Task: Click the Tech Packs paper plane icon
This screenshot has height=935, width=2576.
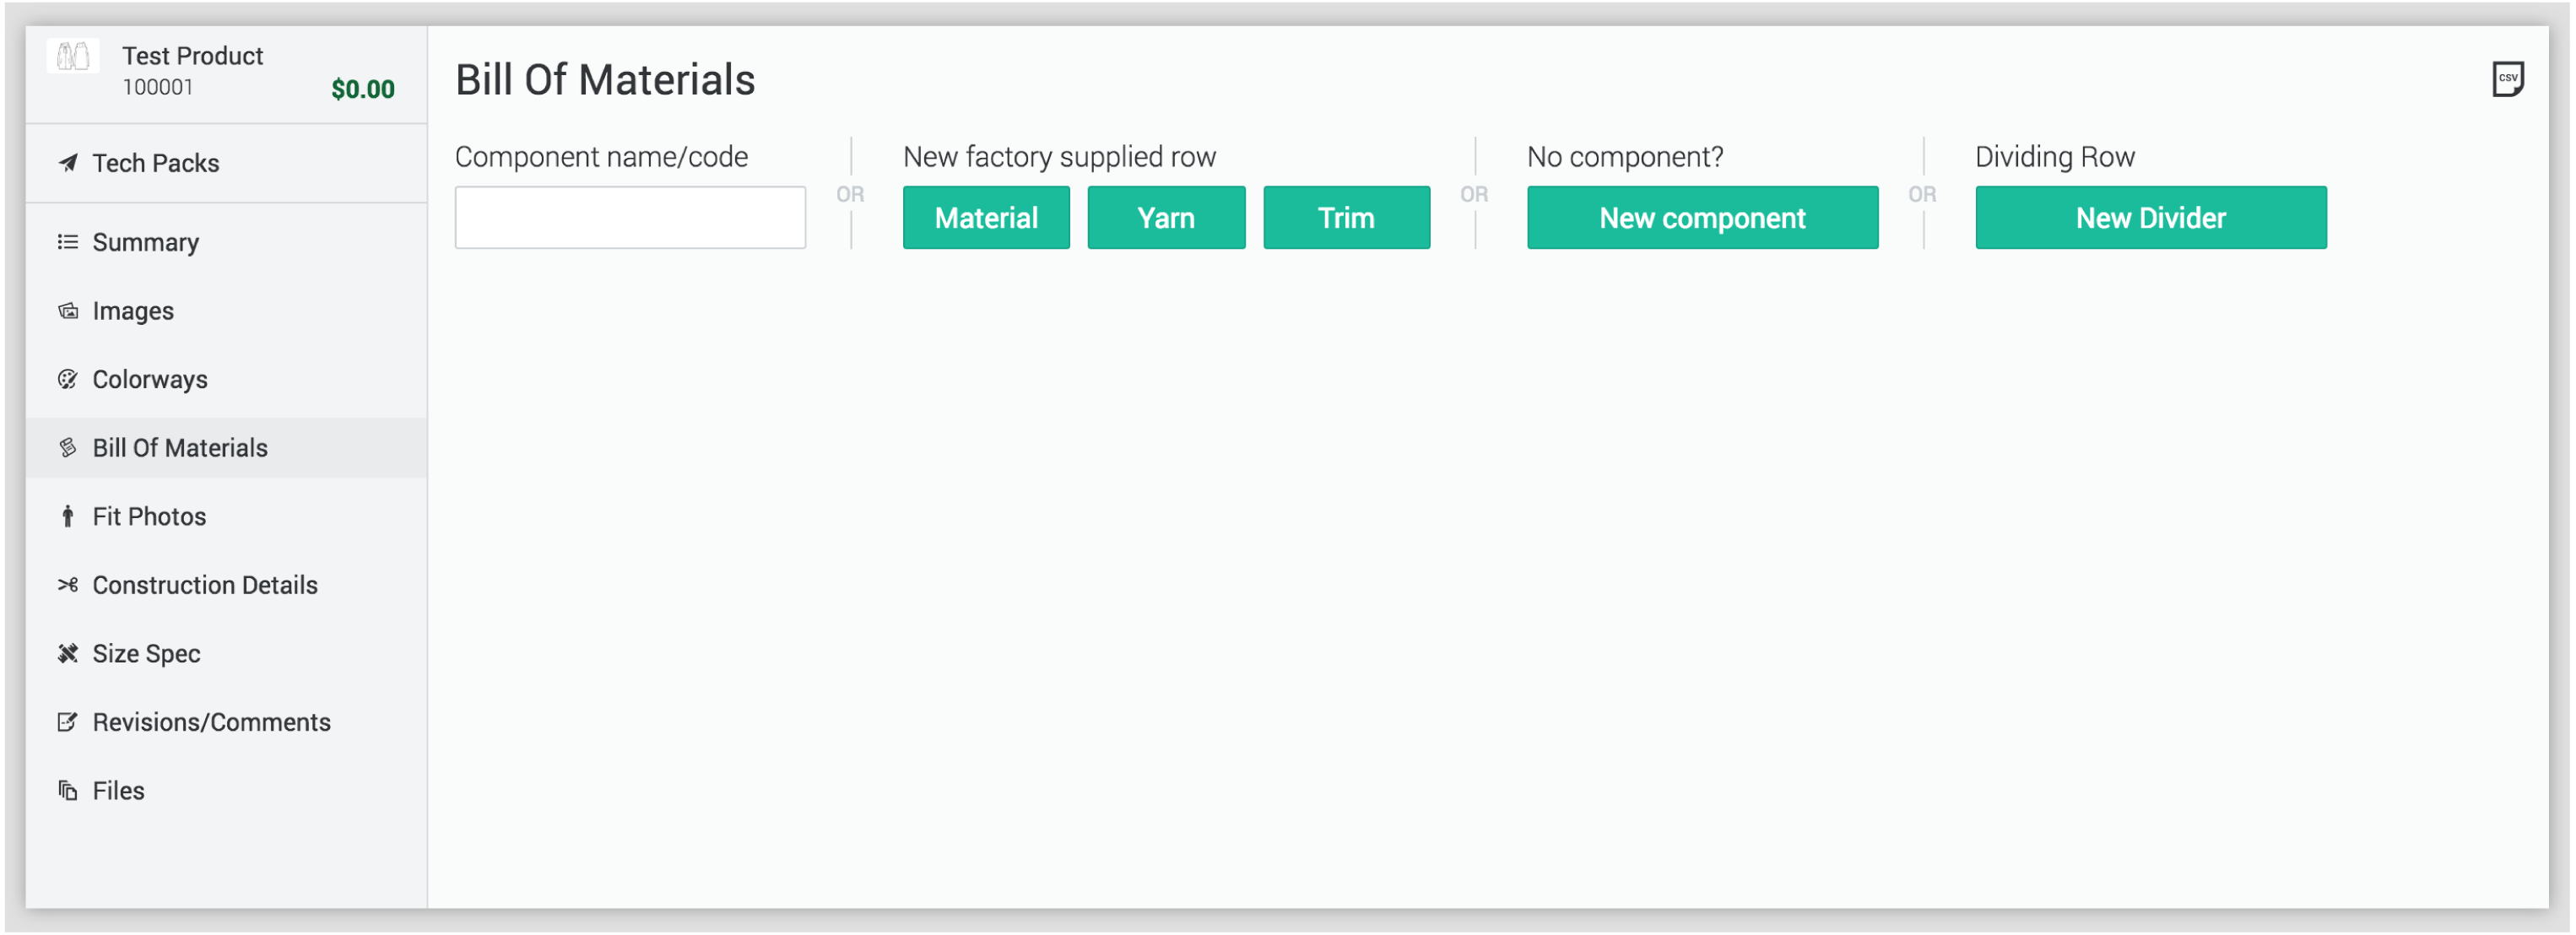Action: 68,163
